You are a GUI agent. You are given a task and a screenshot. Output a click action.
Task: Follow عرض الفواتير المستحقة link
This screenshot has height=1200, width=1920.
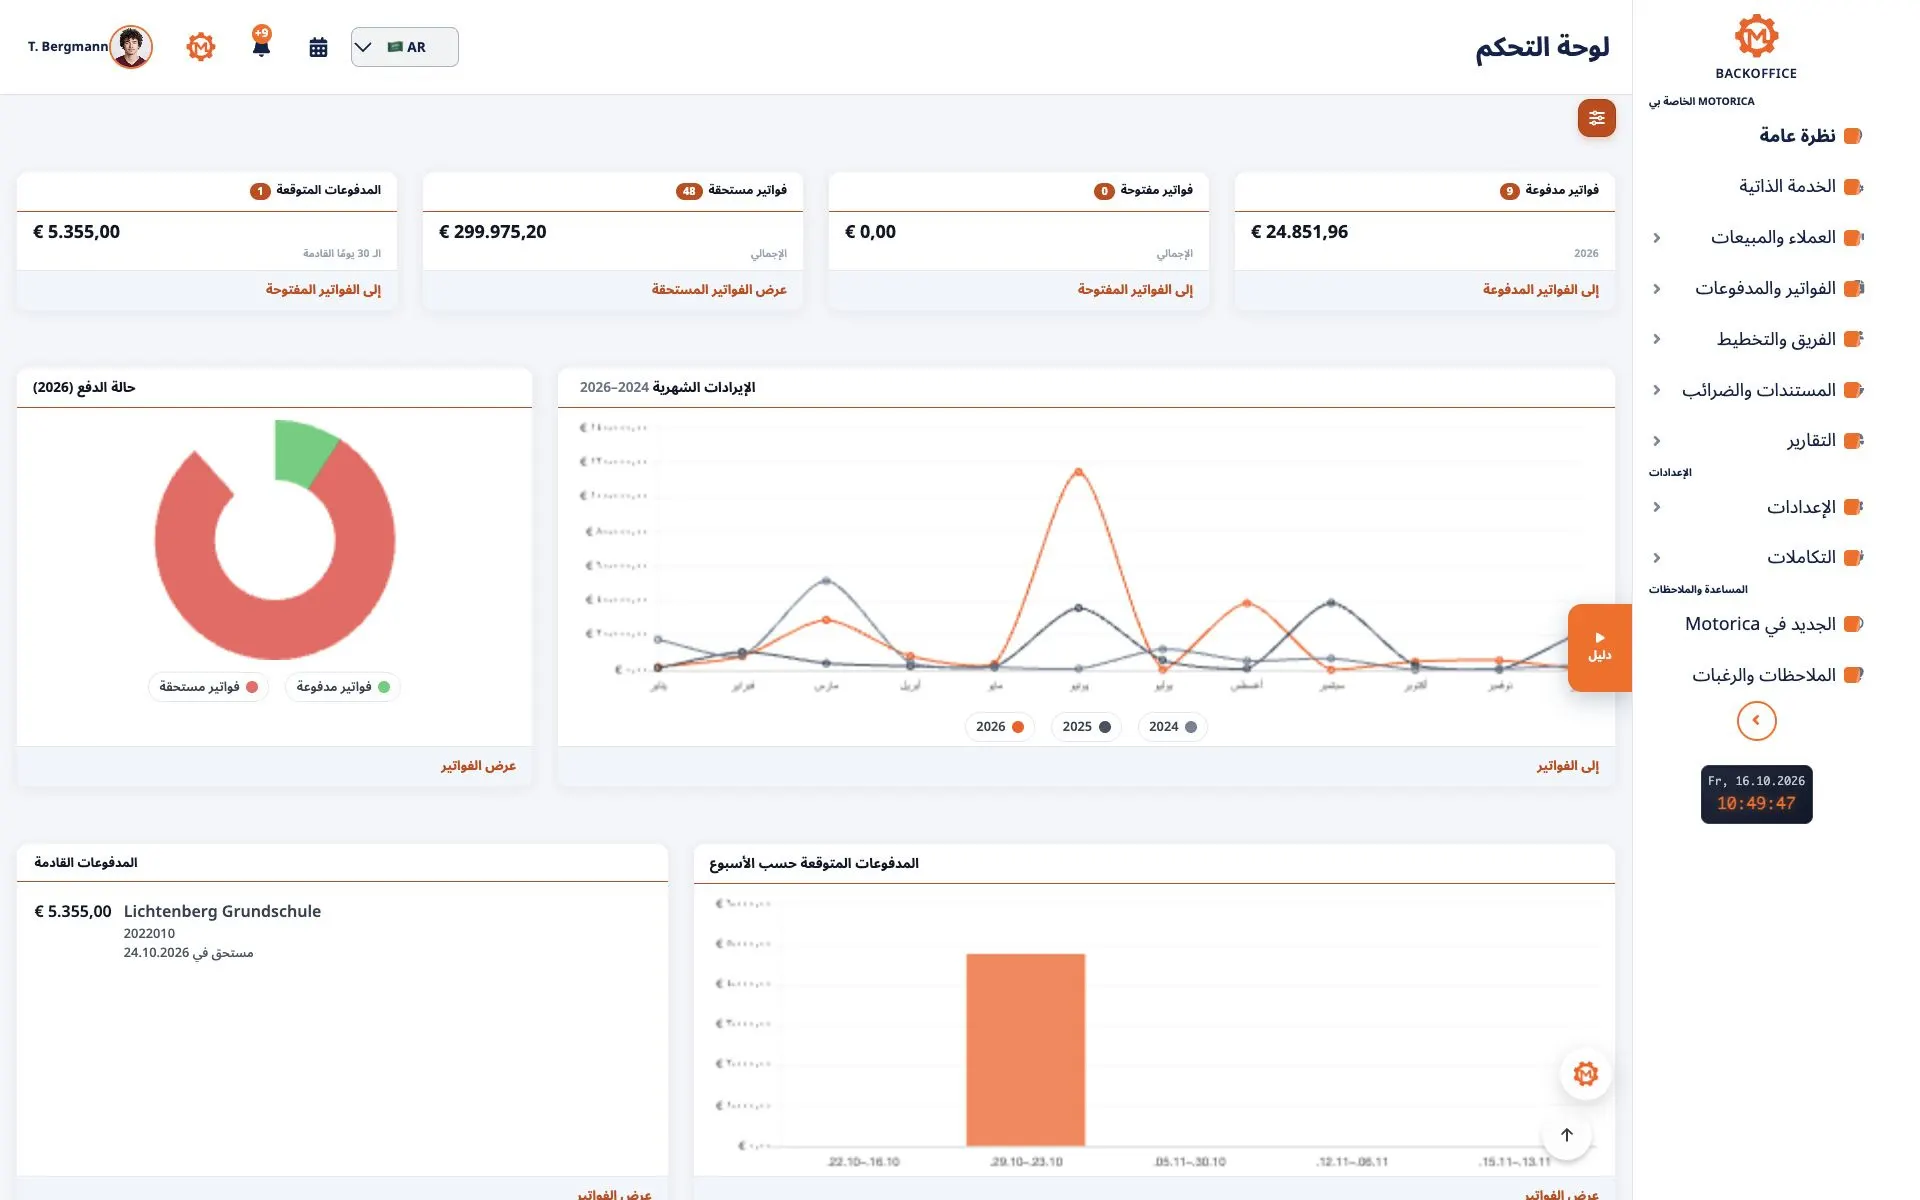(x=719, y=290)
